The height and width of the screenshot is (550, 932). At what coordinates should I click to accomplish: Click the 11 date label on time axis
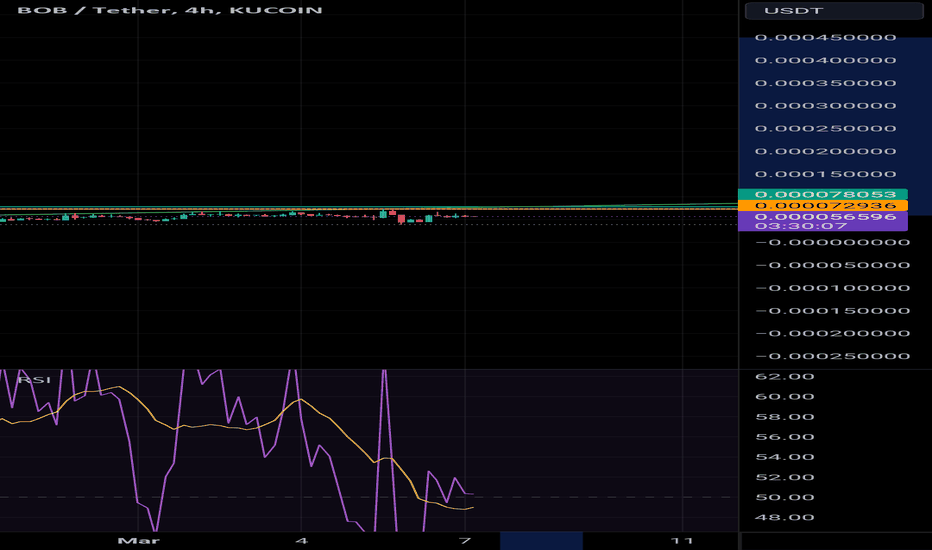pyautogui.click(x=682, y=540)
